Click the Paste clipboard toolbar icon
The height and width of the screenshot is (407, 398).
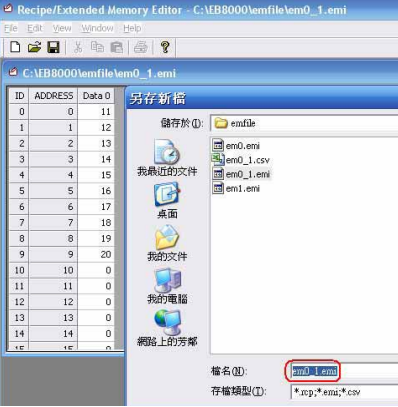(x=116, y=47)
